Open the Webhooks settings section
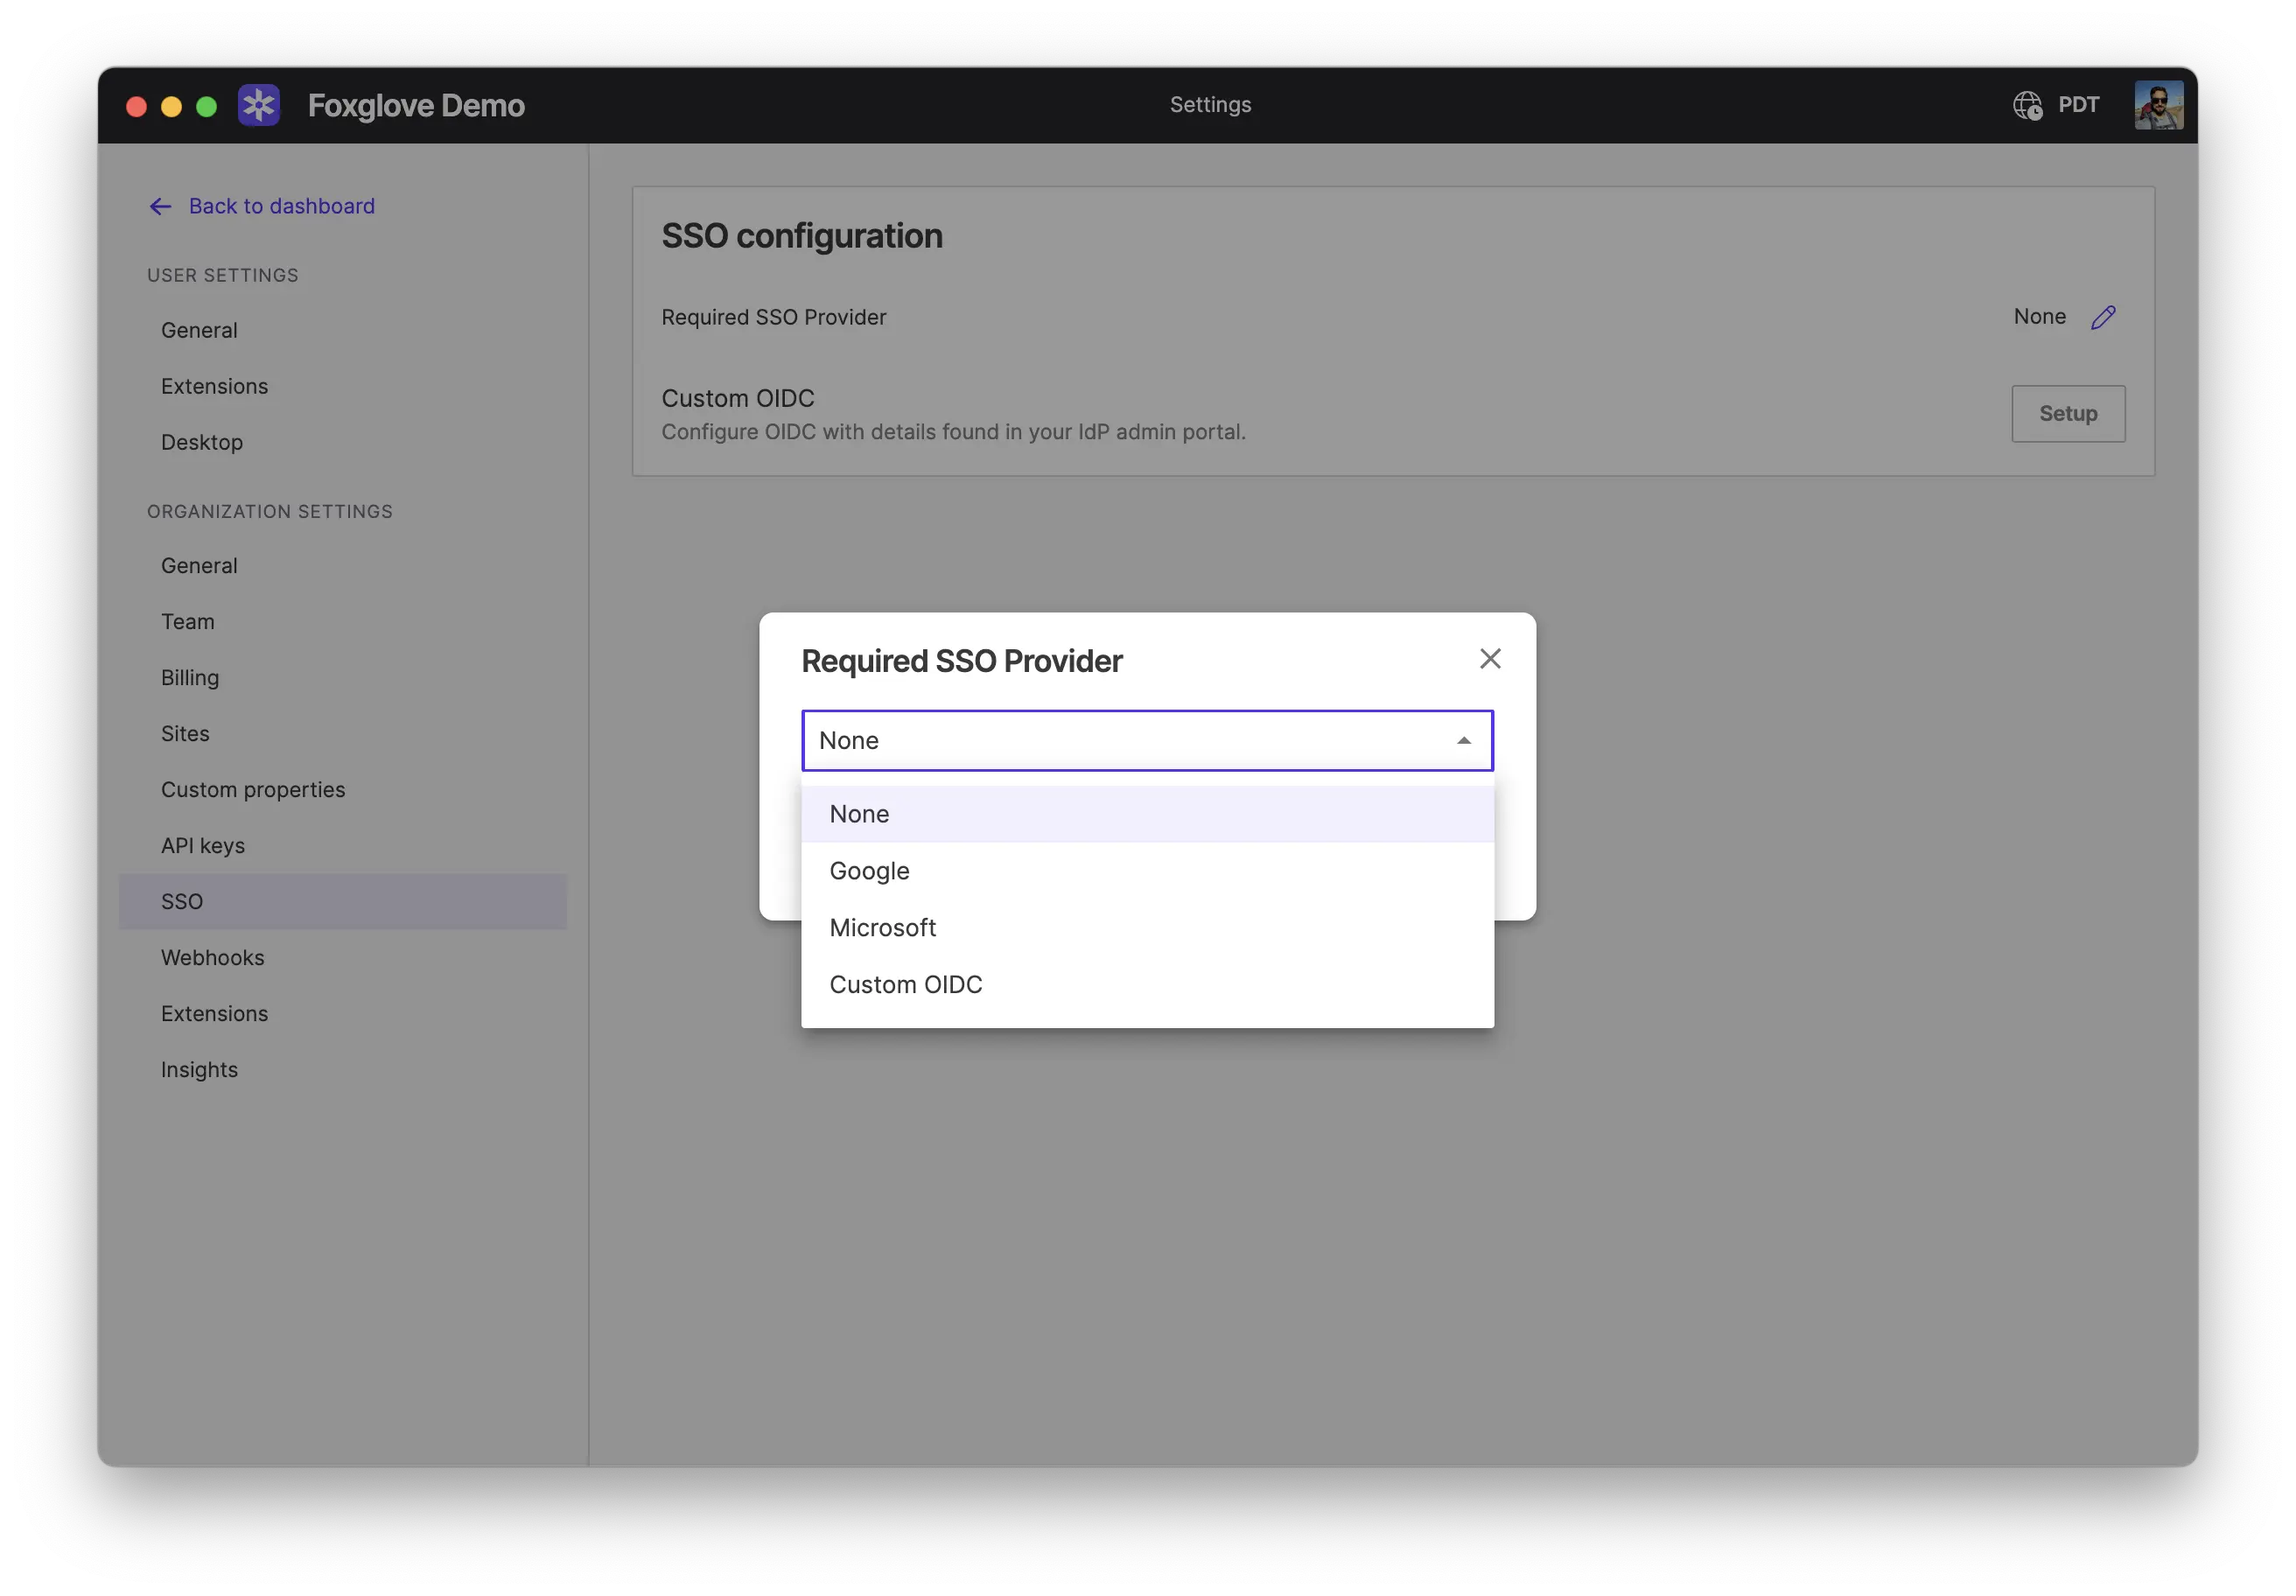Screen dimensions: 2296x1596 [212, 957]
